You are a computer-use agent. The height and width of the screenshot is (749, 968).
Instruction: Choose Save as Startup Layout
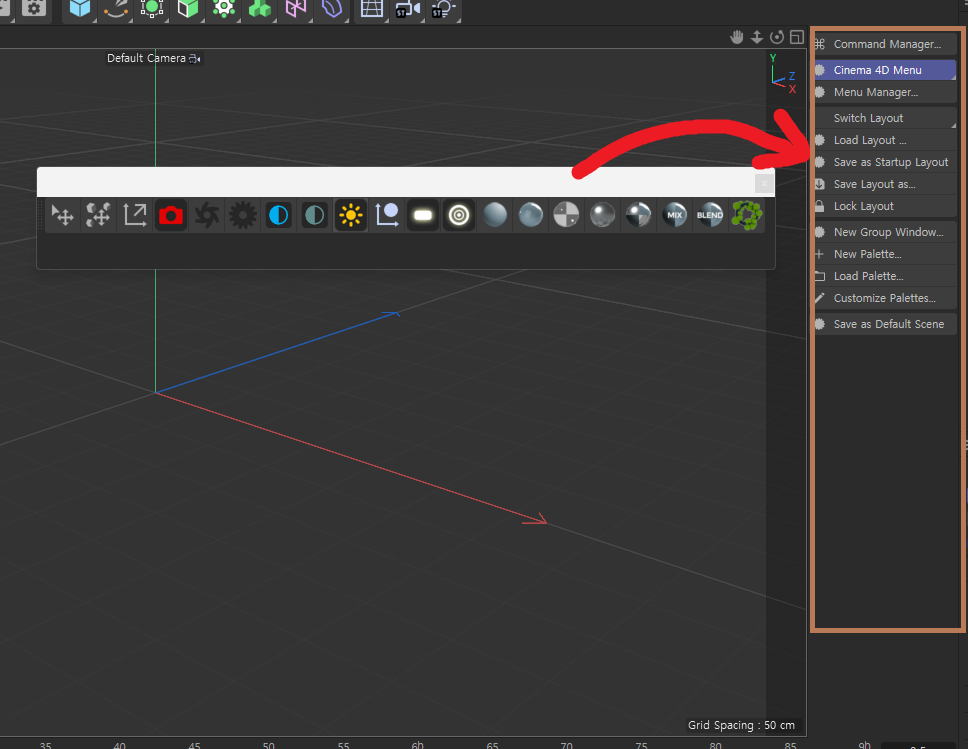(x=890, y=162)
